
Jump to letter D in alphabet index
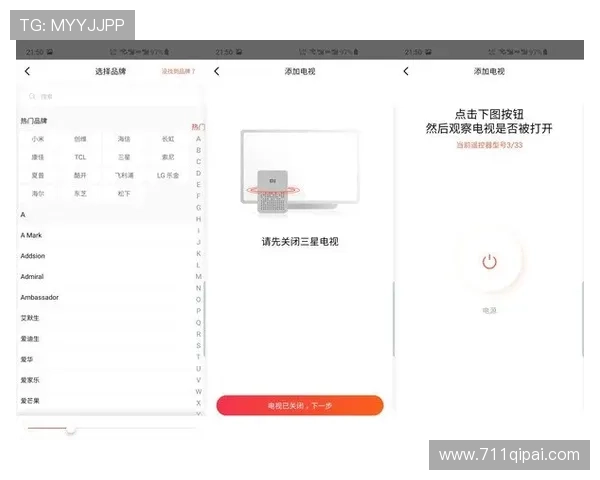pyautogui.click(x=198, y=173)
